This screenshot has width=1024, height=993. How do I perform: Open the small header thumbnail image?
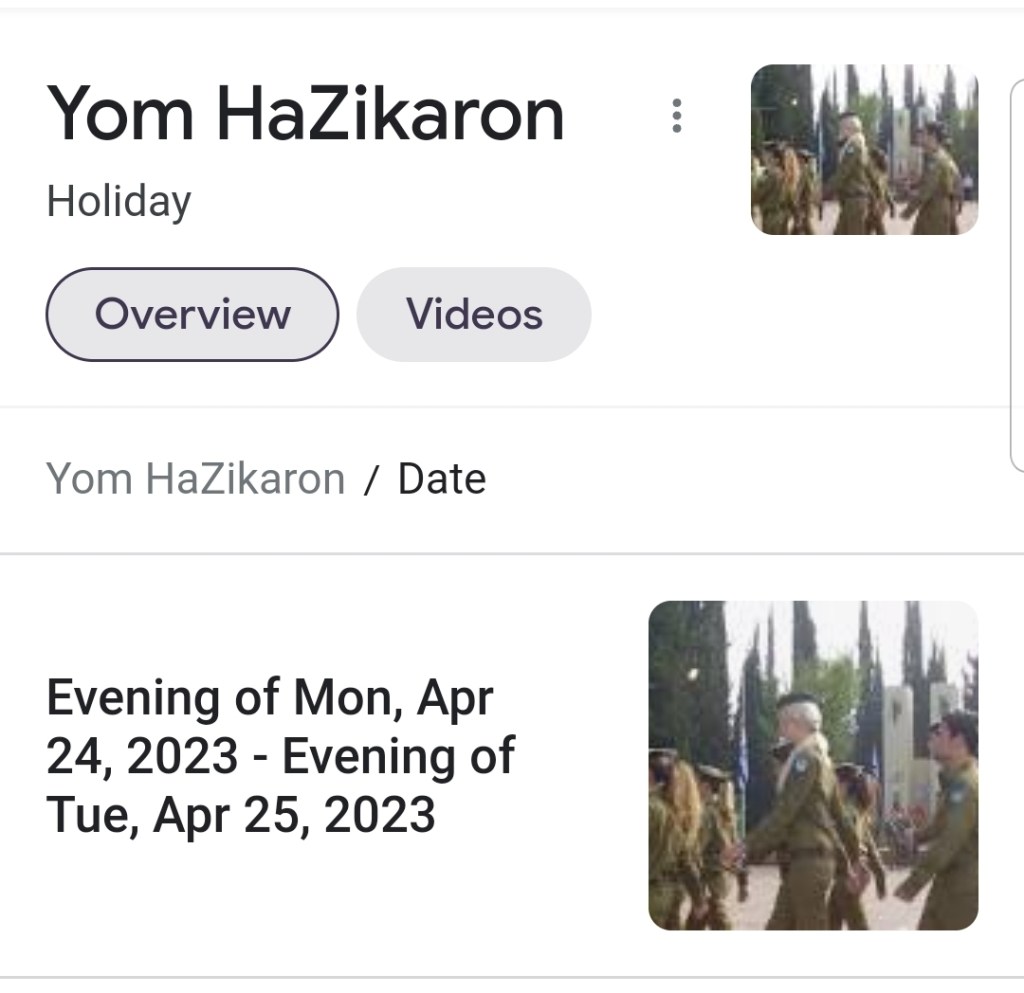coord(864,150)
